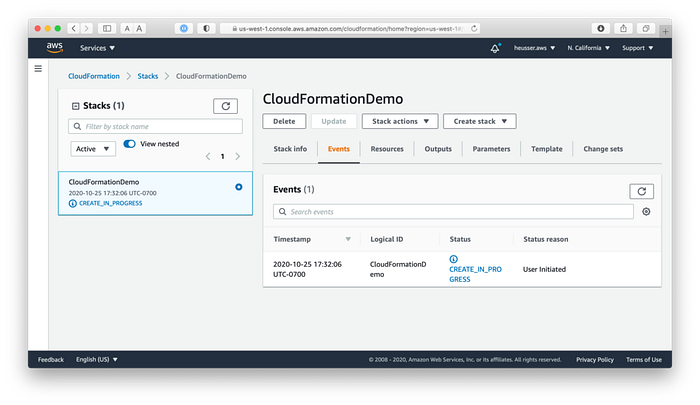Screen dimensions: 700x405
Task: Expand the Create stack dropdown
Action: tap(480, 121)
